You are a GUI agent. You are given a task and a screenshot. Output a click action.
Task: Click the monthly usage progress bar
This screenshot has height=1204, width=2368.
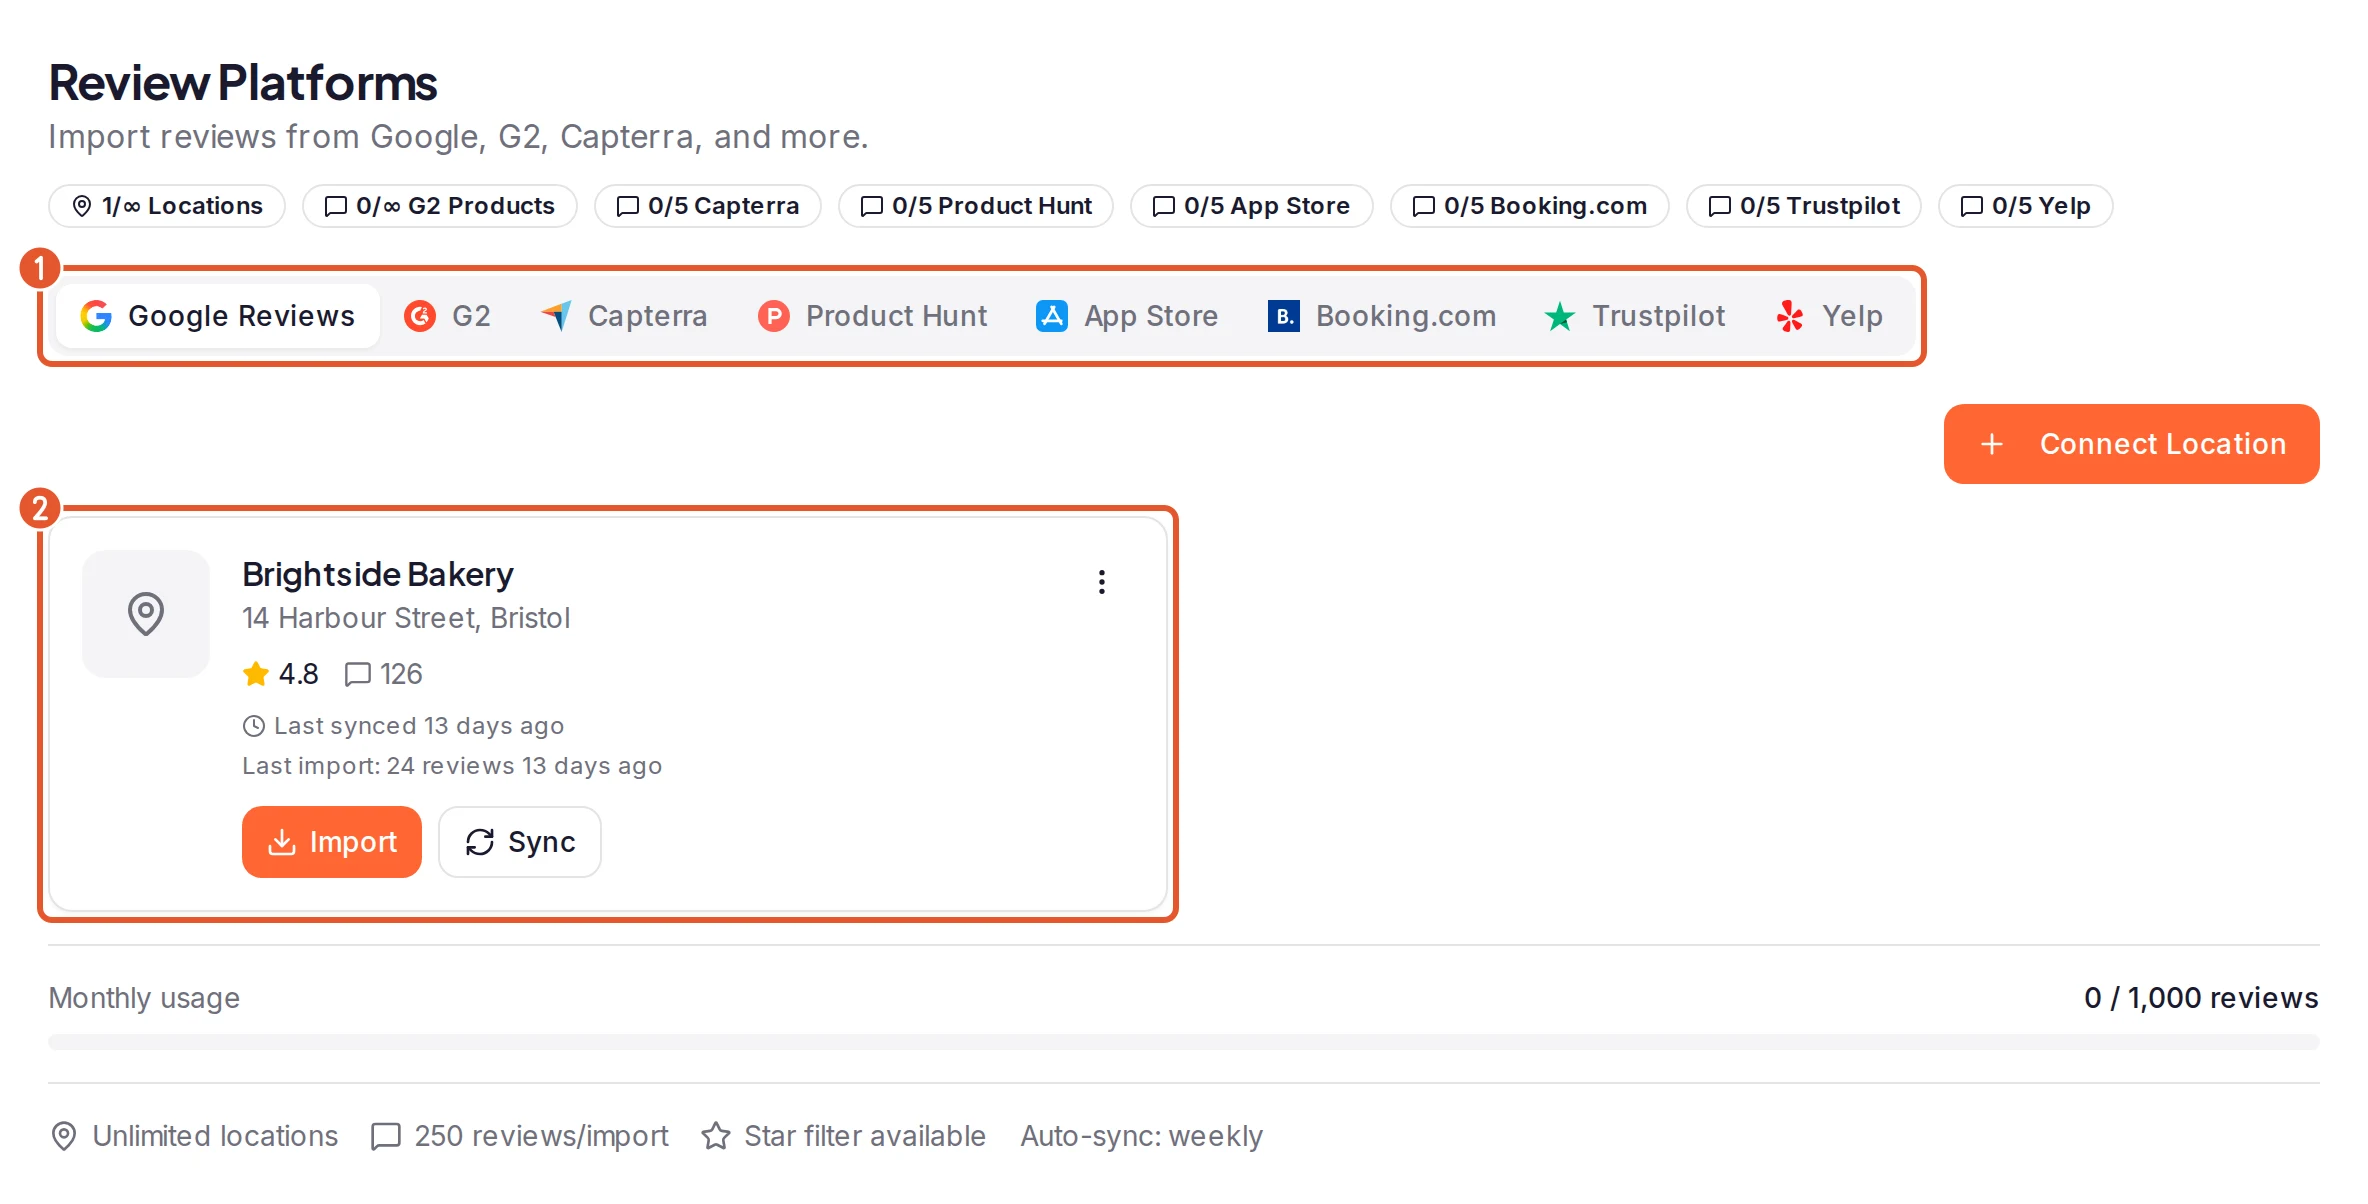(1184, 1042)
